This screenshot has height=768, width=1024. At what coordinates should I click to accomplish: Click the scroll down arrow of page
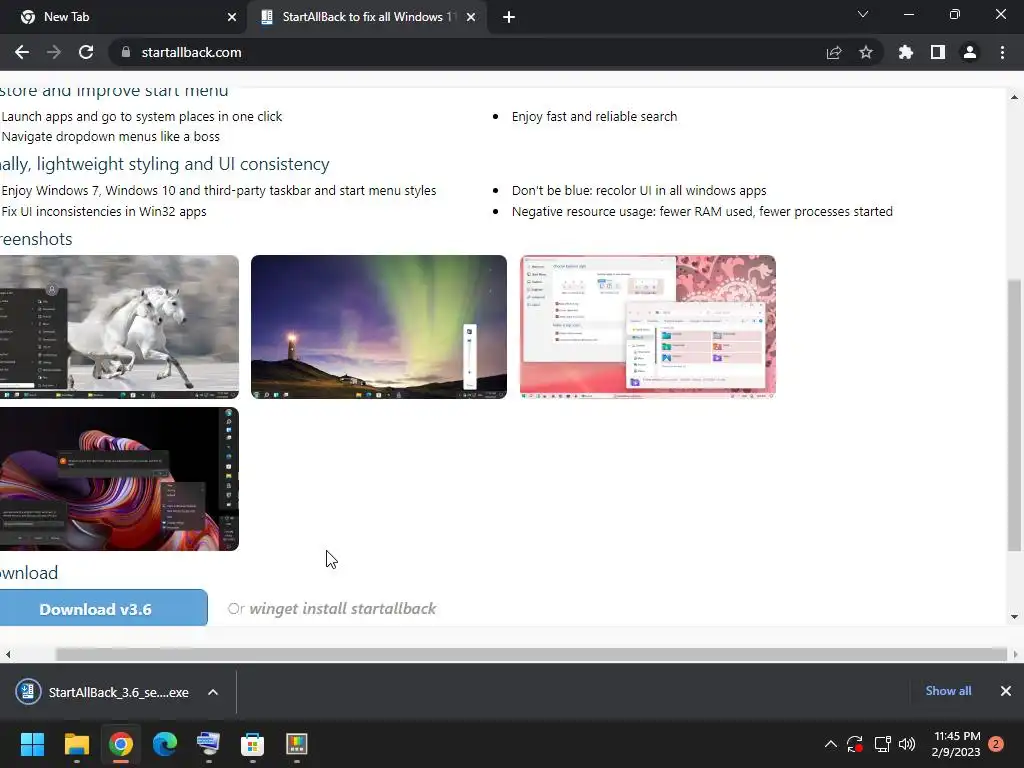[x=1014, y=616]
